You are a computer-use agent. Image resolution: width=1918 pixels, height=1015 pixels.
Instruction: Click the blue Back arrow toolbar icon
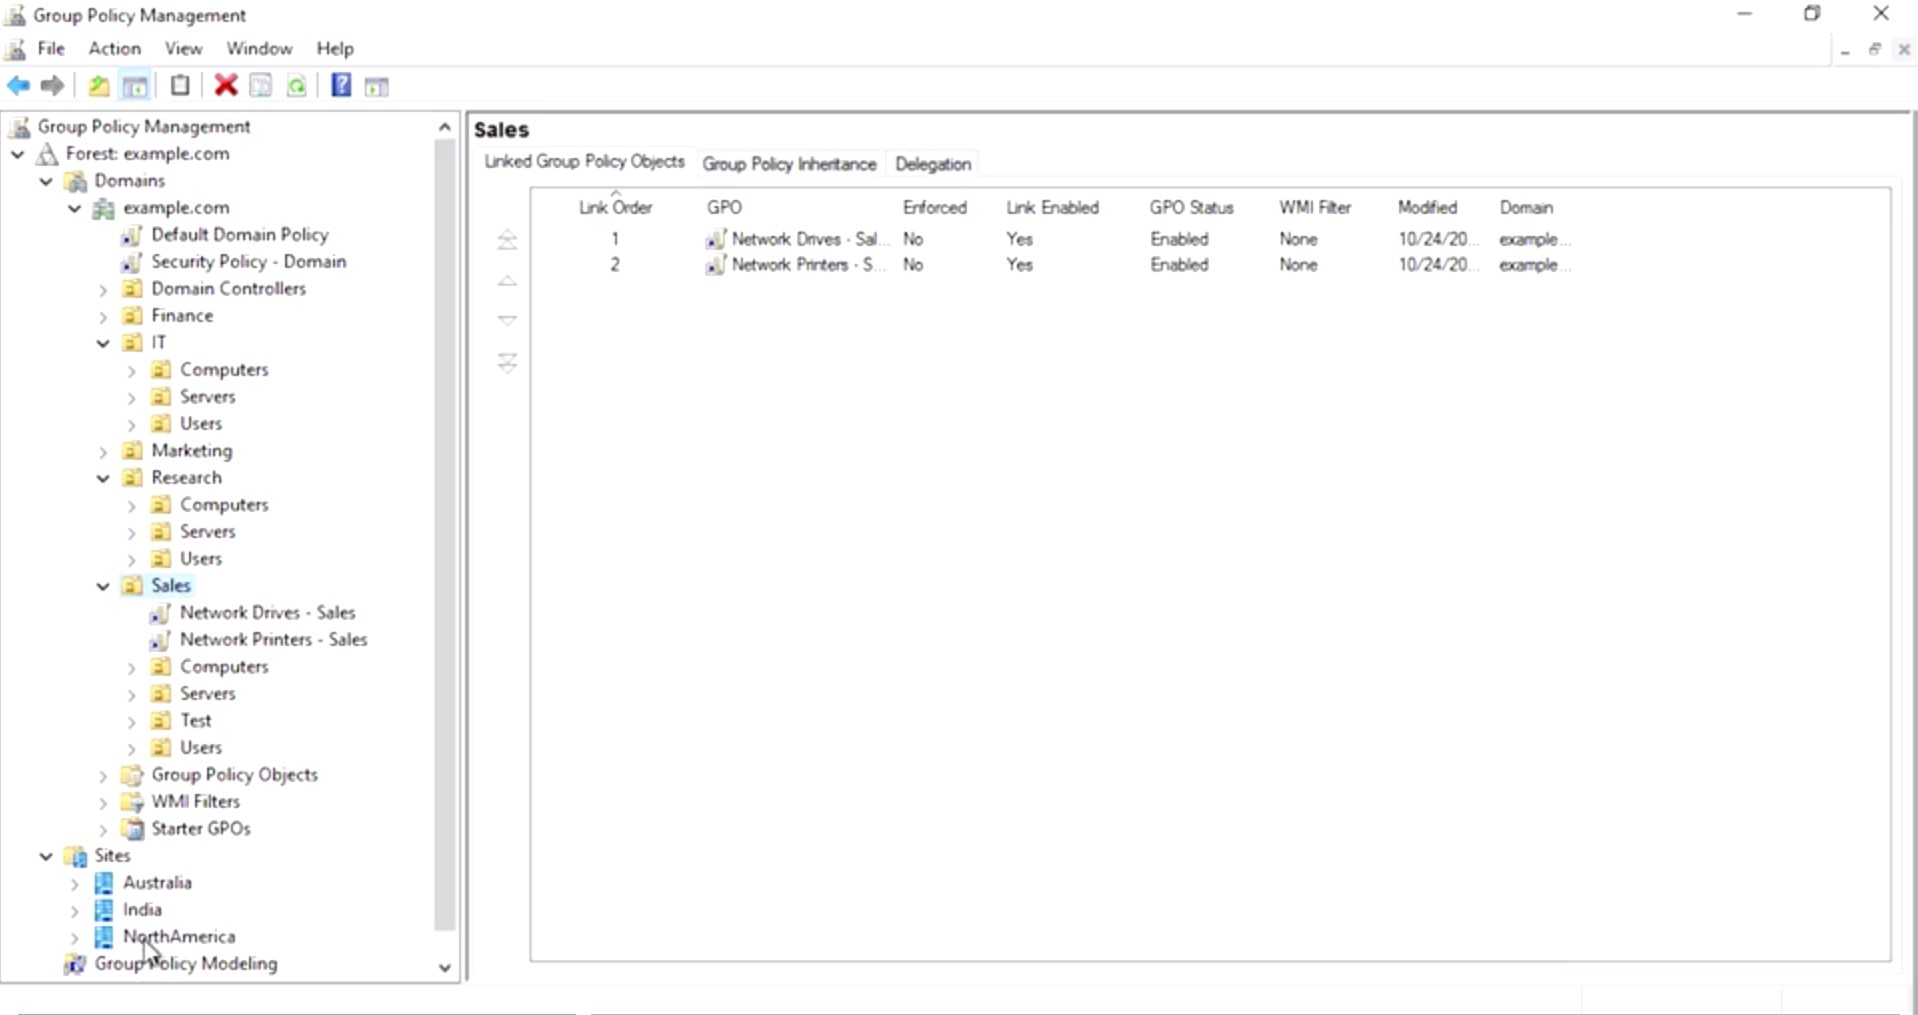point(19,86)
